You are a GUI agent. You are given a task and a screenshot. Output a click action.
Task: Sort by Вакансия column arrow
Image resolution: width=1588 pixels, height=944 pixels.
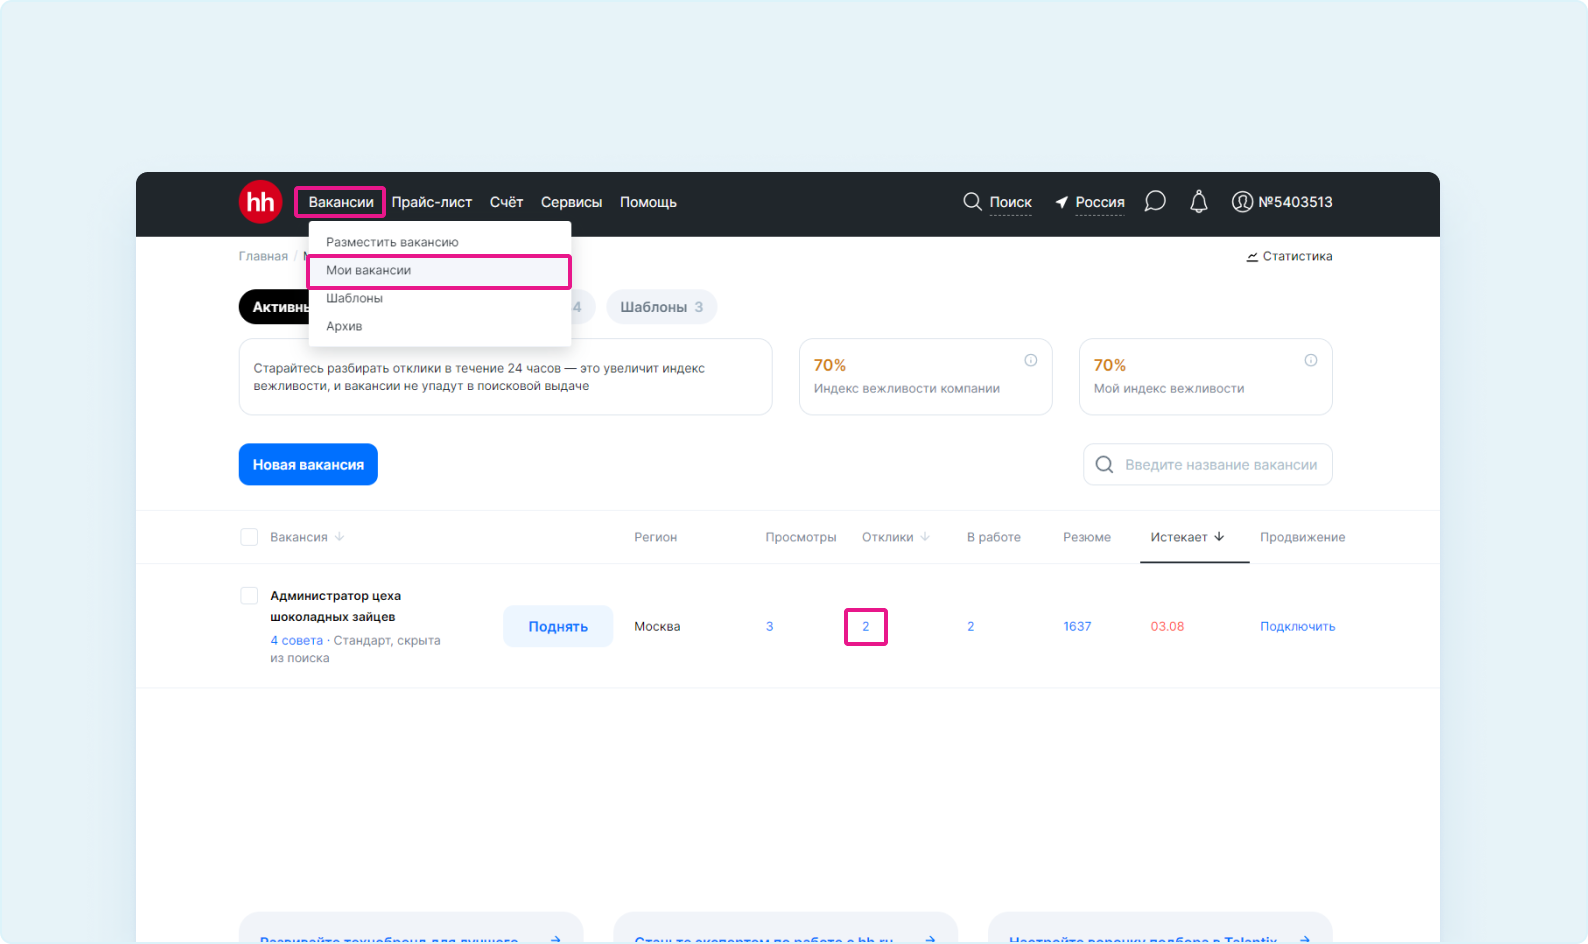pyautogui.click(x=339, y=537)
